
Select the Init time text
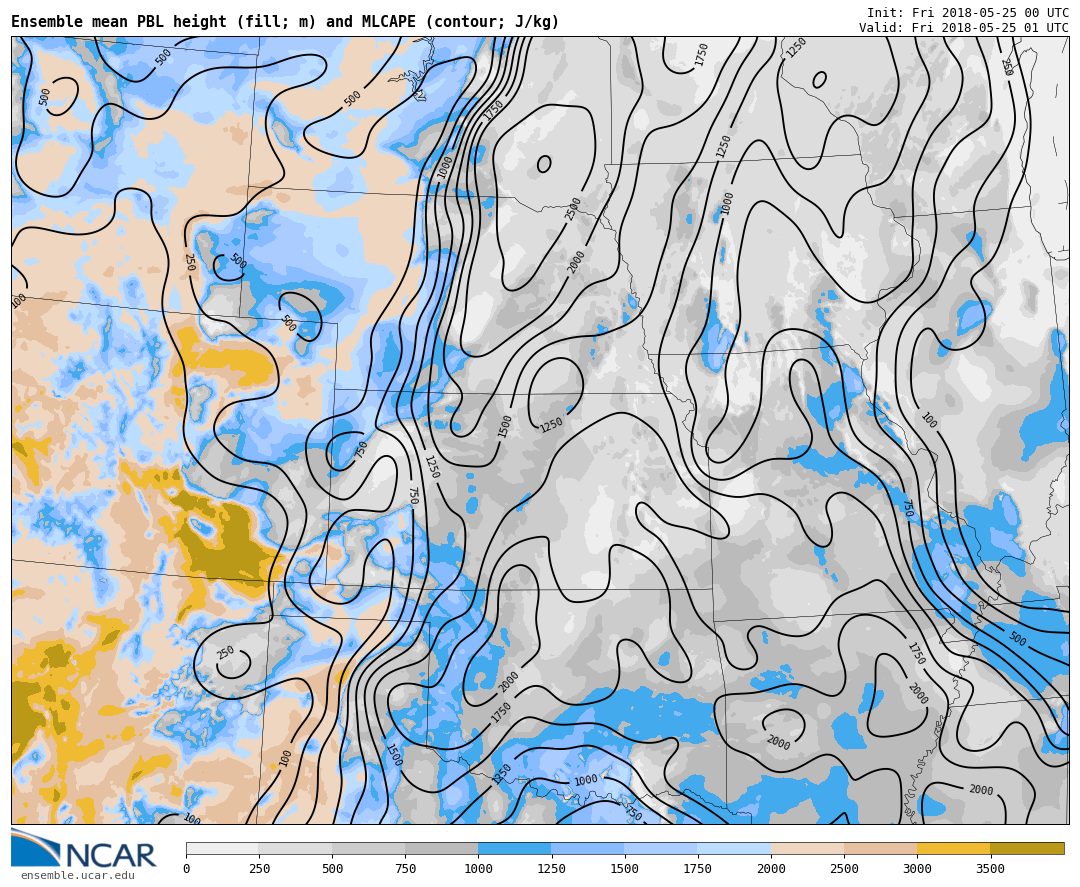967,13
